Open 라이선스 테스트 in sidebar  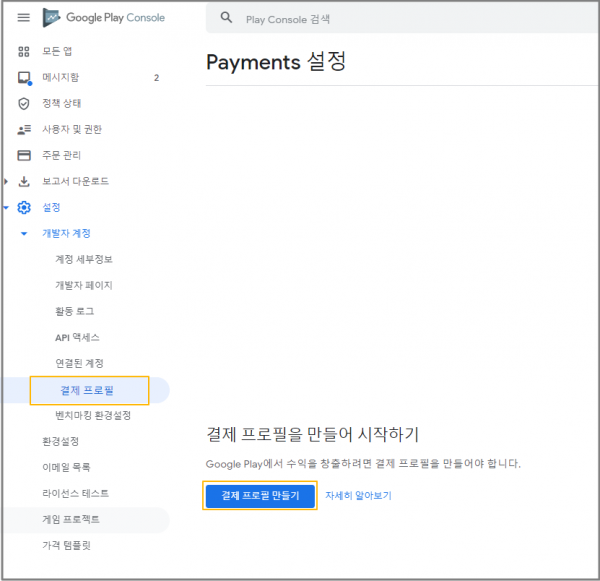(x=76, y=493)
